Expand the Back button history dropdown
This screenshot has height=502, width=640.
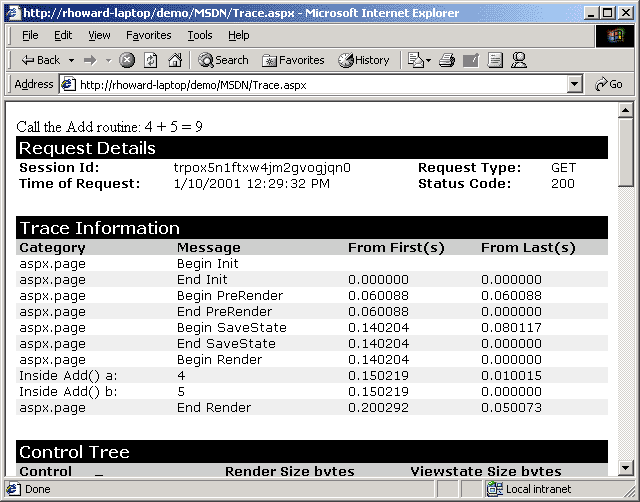(x=70, y=60)
